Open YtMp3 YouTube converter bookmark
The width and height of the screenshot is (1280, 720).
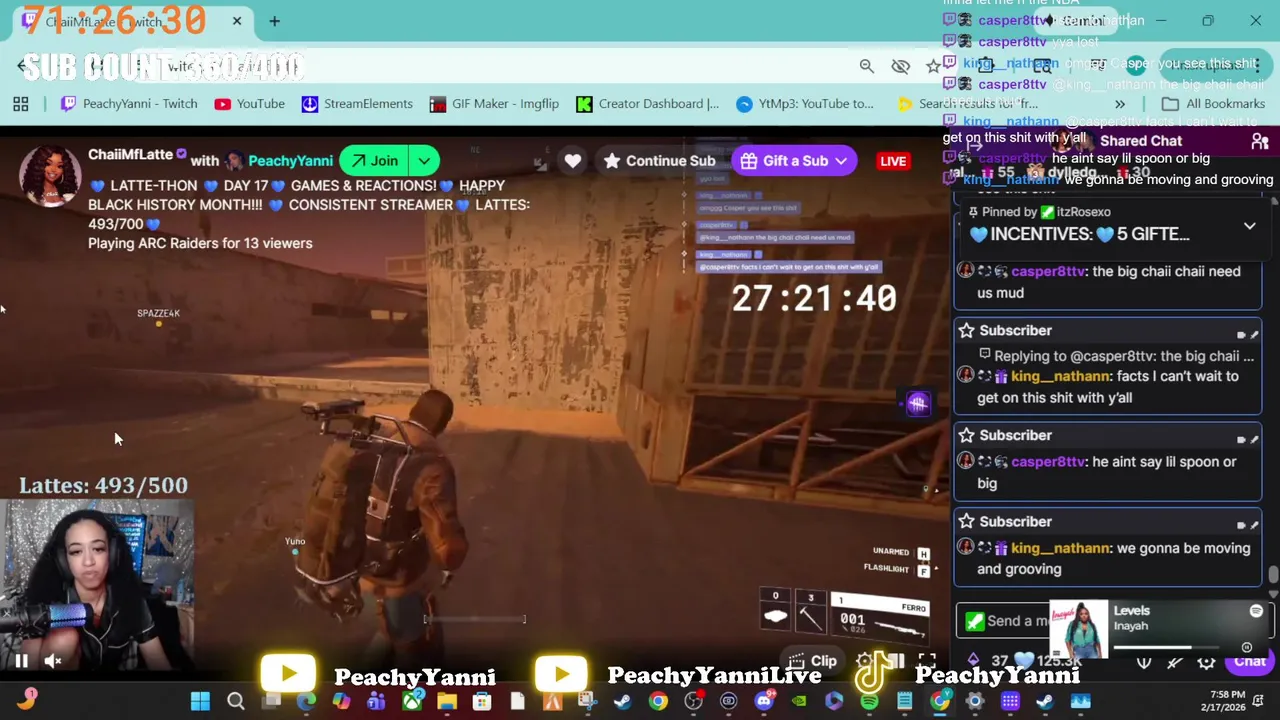[805, 104]
